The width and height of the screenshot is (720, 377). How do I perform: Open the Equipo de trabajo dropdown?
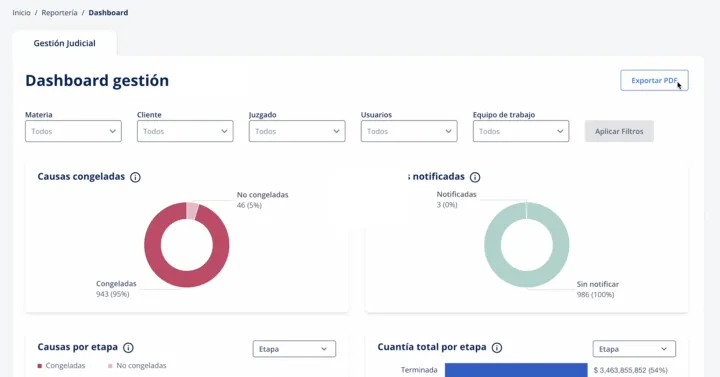pos(521,131)
